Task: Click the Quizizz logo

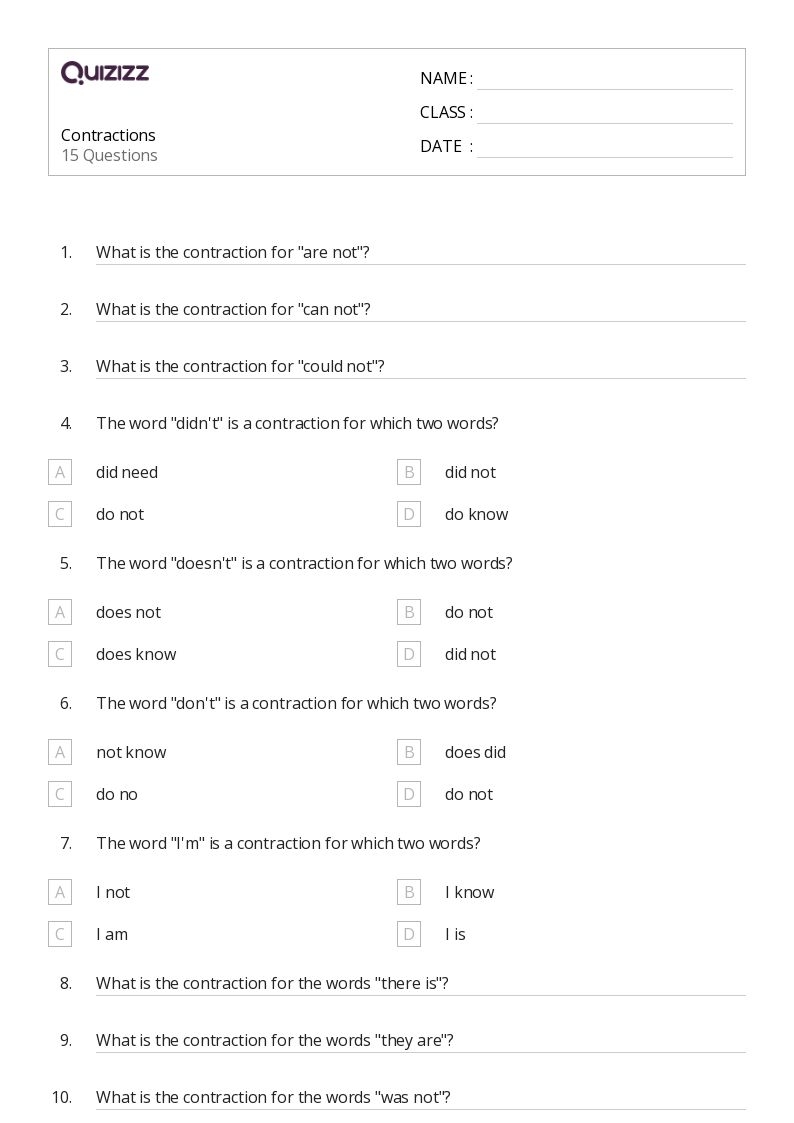Action: point(105,73)
